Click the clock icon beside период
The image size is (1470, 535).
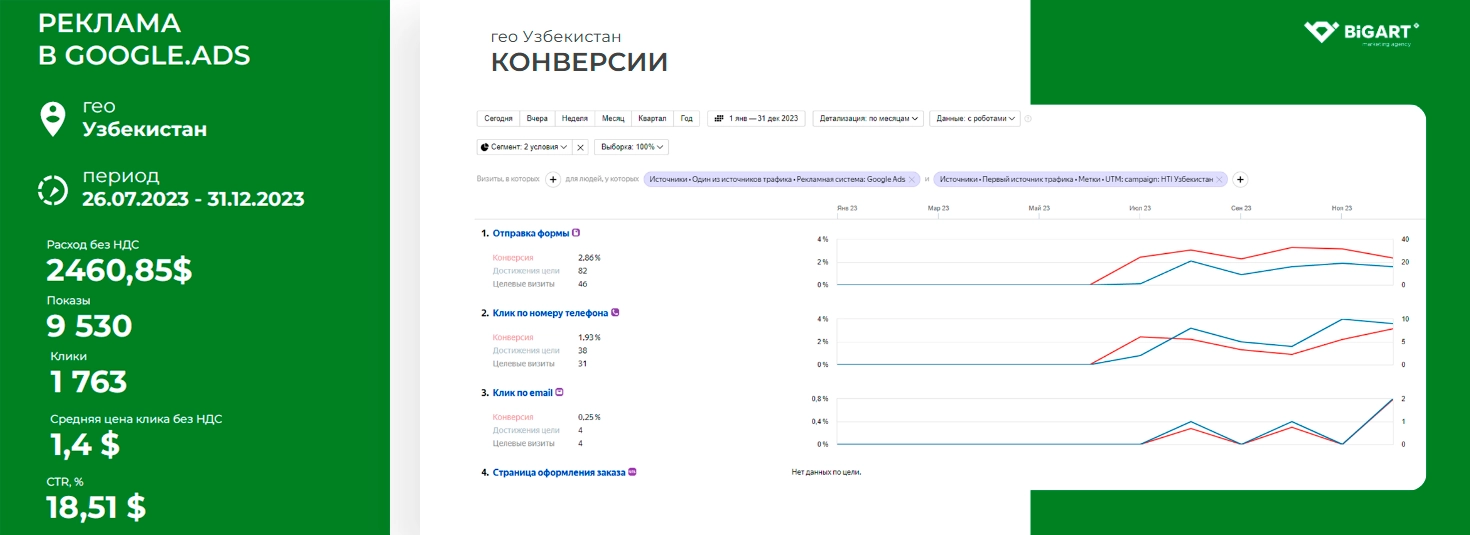pos(51,190)
